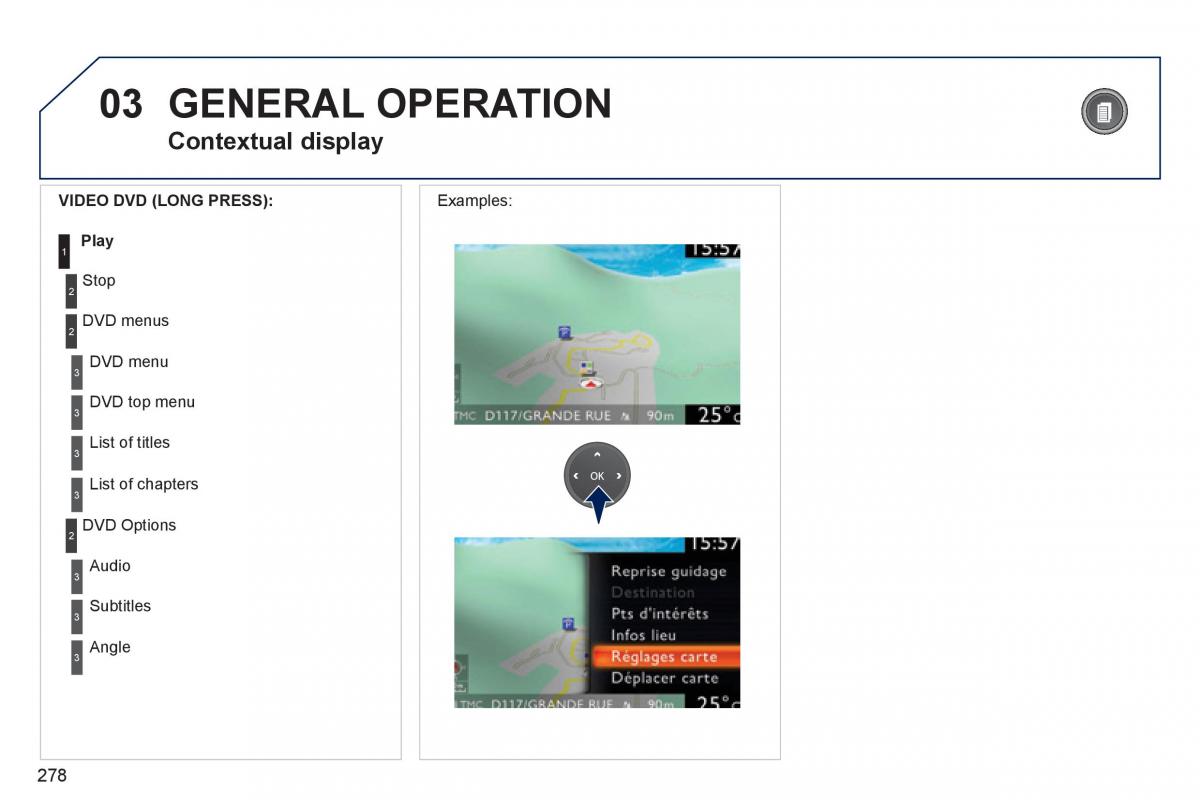Click blue parking icon on top map
The width and height of the screenshot is (1200, 800).
(565, 331)
